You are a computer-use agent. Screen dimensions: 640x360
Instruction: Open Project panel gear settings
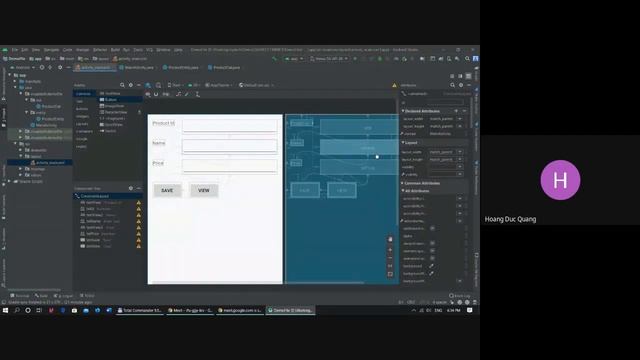pyautogui.click(x=60, y=67)
